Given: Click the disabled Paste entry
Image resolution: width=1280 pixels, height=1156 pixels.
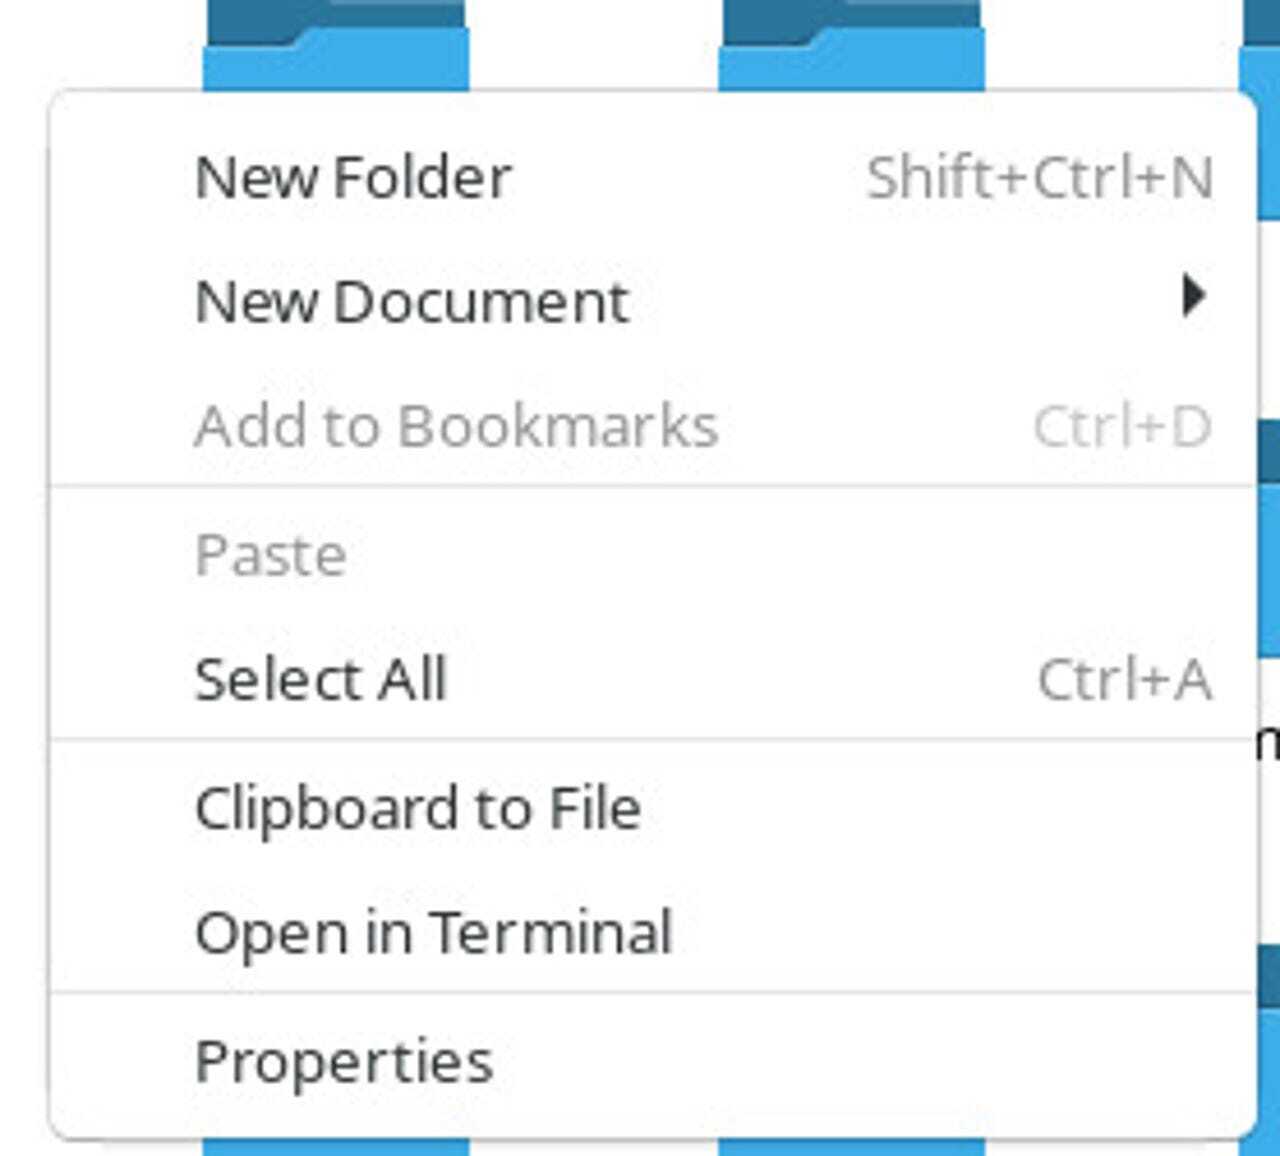Looking at the screenshot, I should coord(271,555).
